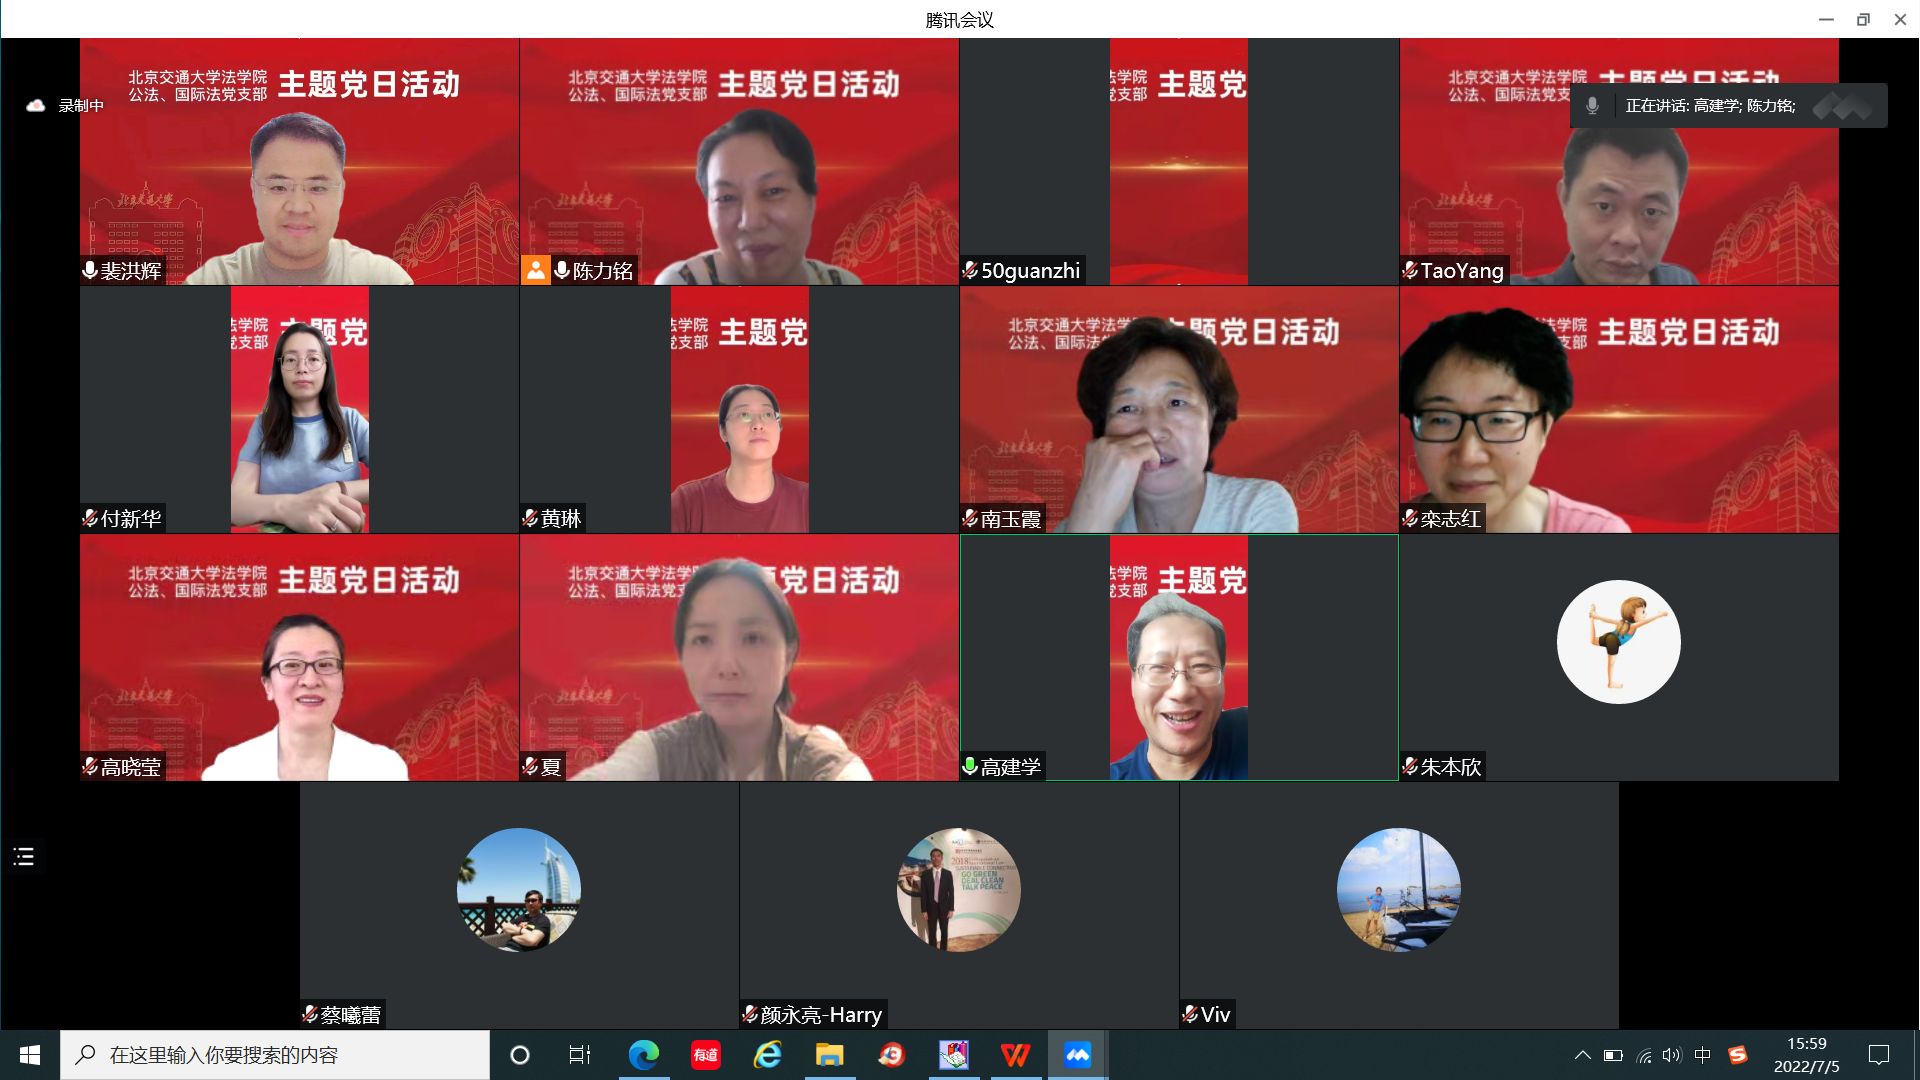Click the 南玉霞 name label
1920x1080 pixels.
1010,519
